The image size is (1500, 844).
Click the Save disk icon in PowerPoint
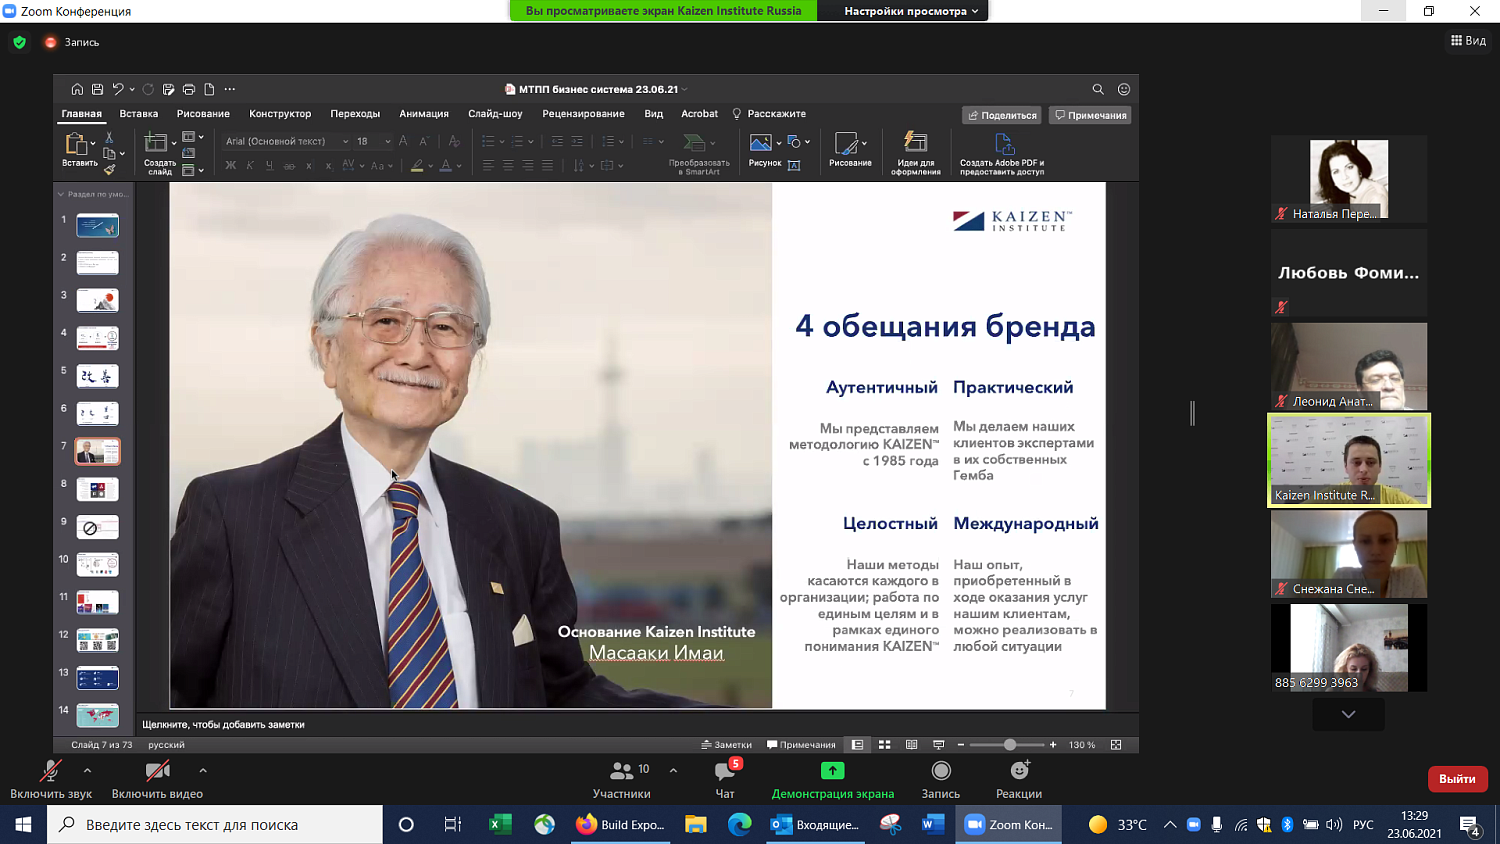click(97, 89)
